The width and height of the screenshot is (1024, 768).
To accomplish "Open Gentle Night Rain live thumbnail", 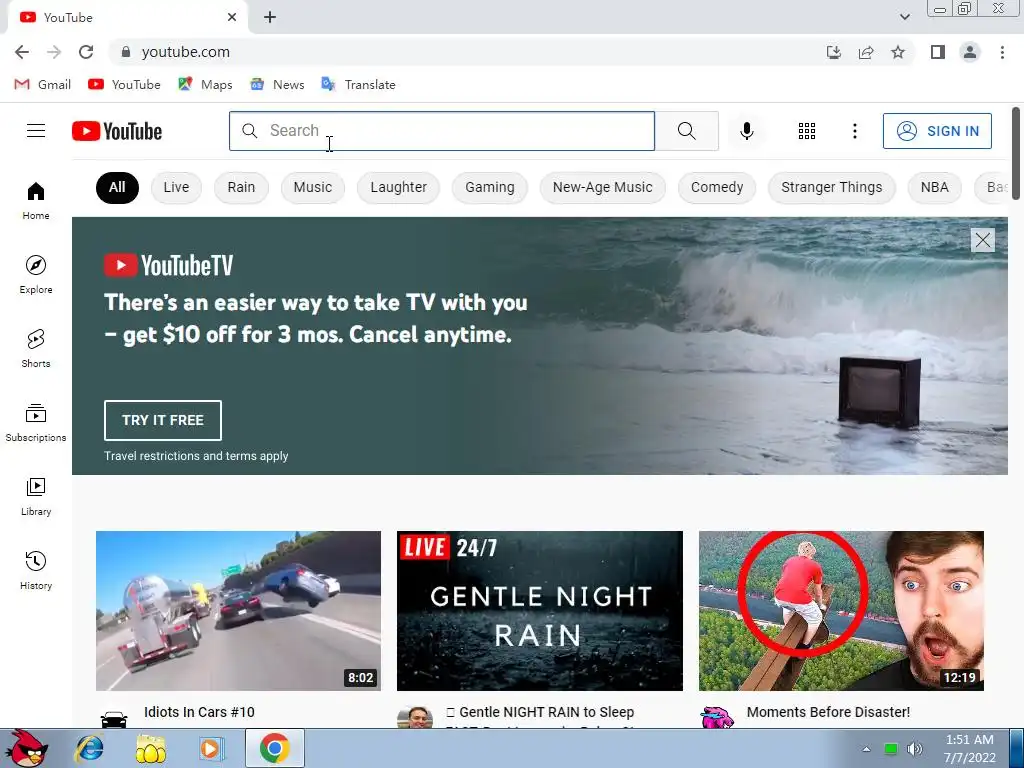I will click(x=540, y=611).
